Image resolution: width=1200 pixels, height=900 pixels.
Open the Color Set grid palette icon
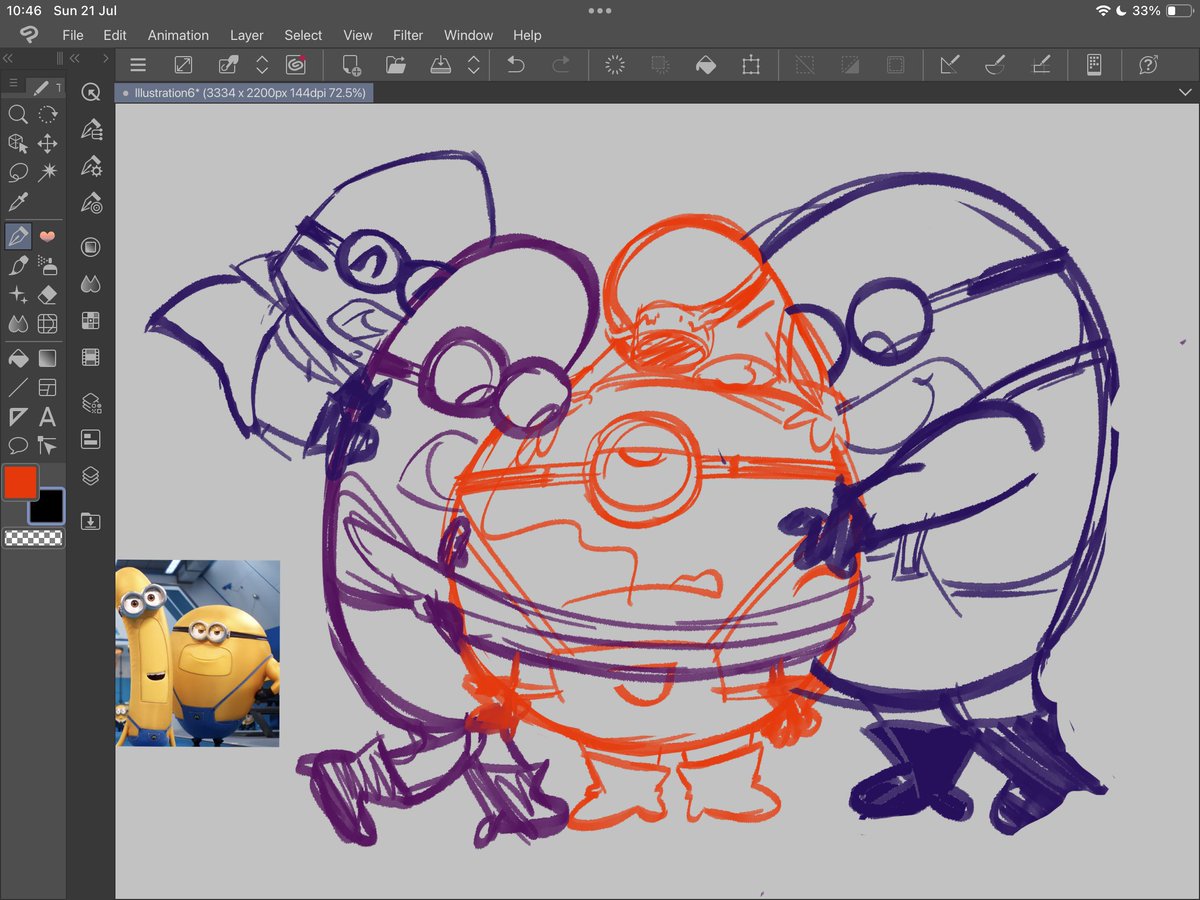(x=91, y=321)
